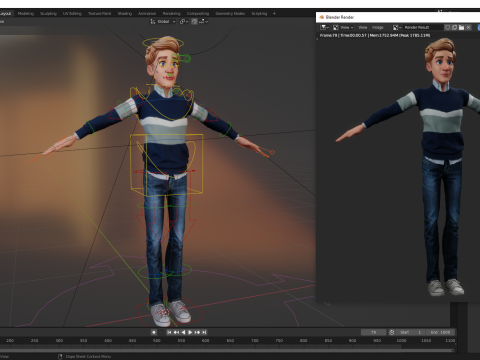Click frame 1000 on the timeline ruler
Image resolution: width=480 pixels, height=360 pixels.
click(401, 341)
